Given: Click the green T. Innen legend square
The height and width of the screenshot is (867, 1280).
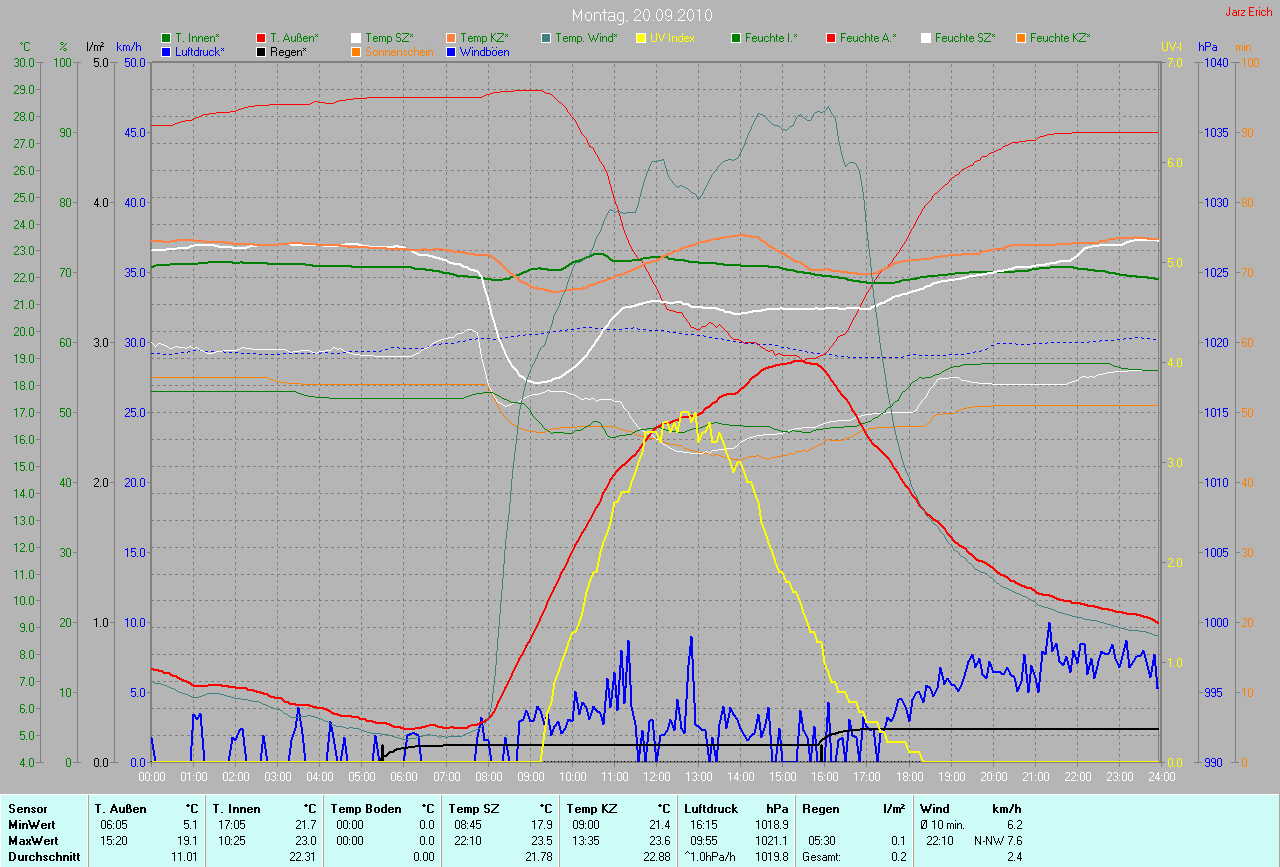Looking at the screenshot, I should click(167, 38).
